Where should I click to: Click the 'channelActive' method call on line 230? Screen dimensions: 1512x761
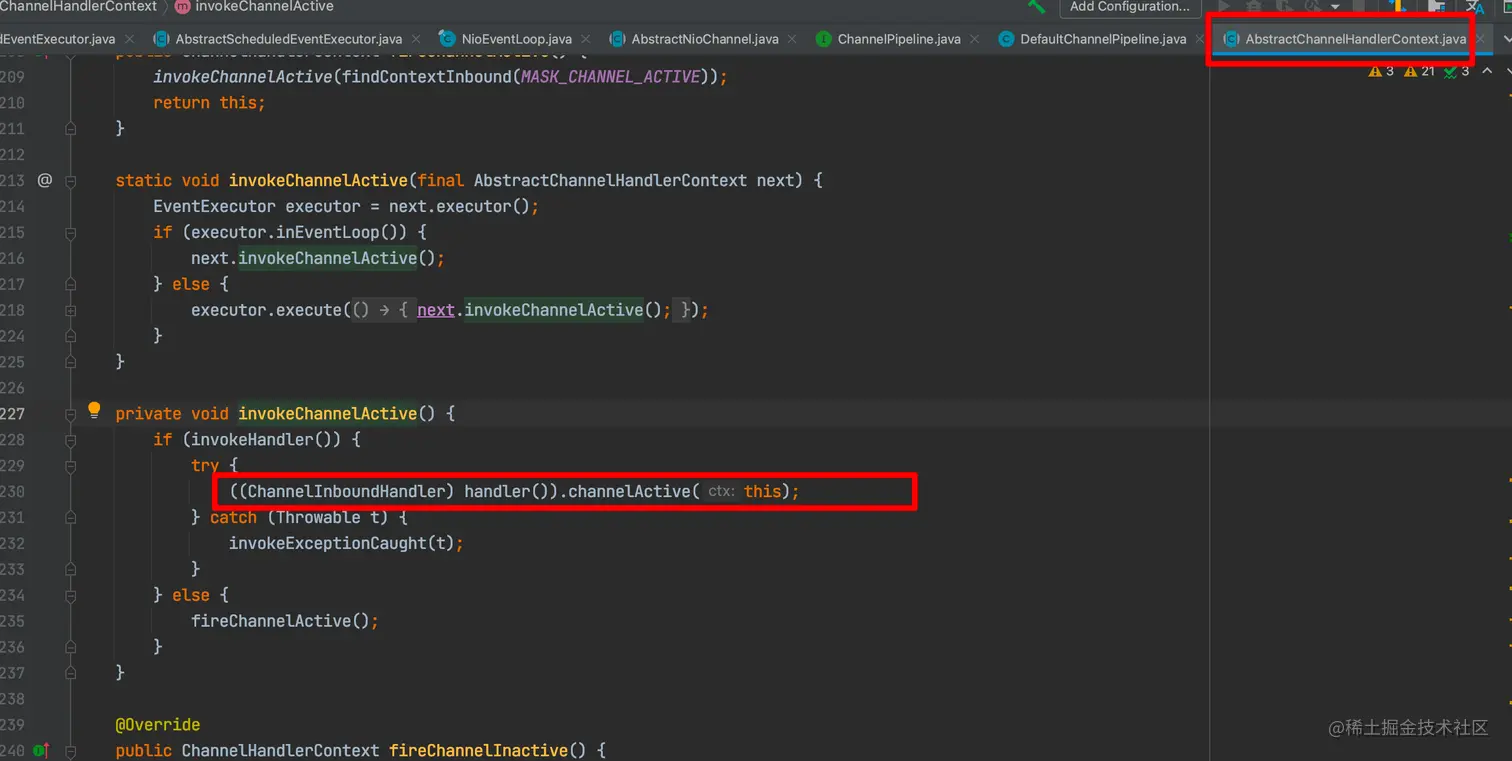click(629, 491)
